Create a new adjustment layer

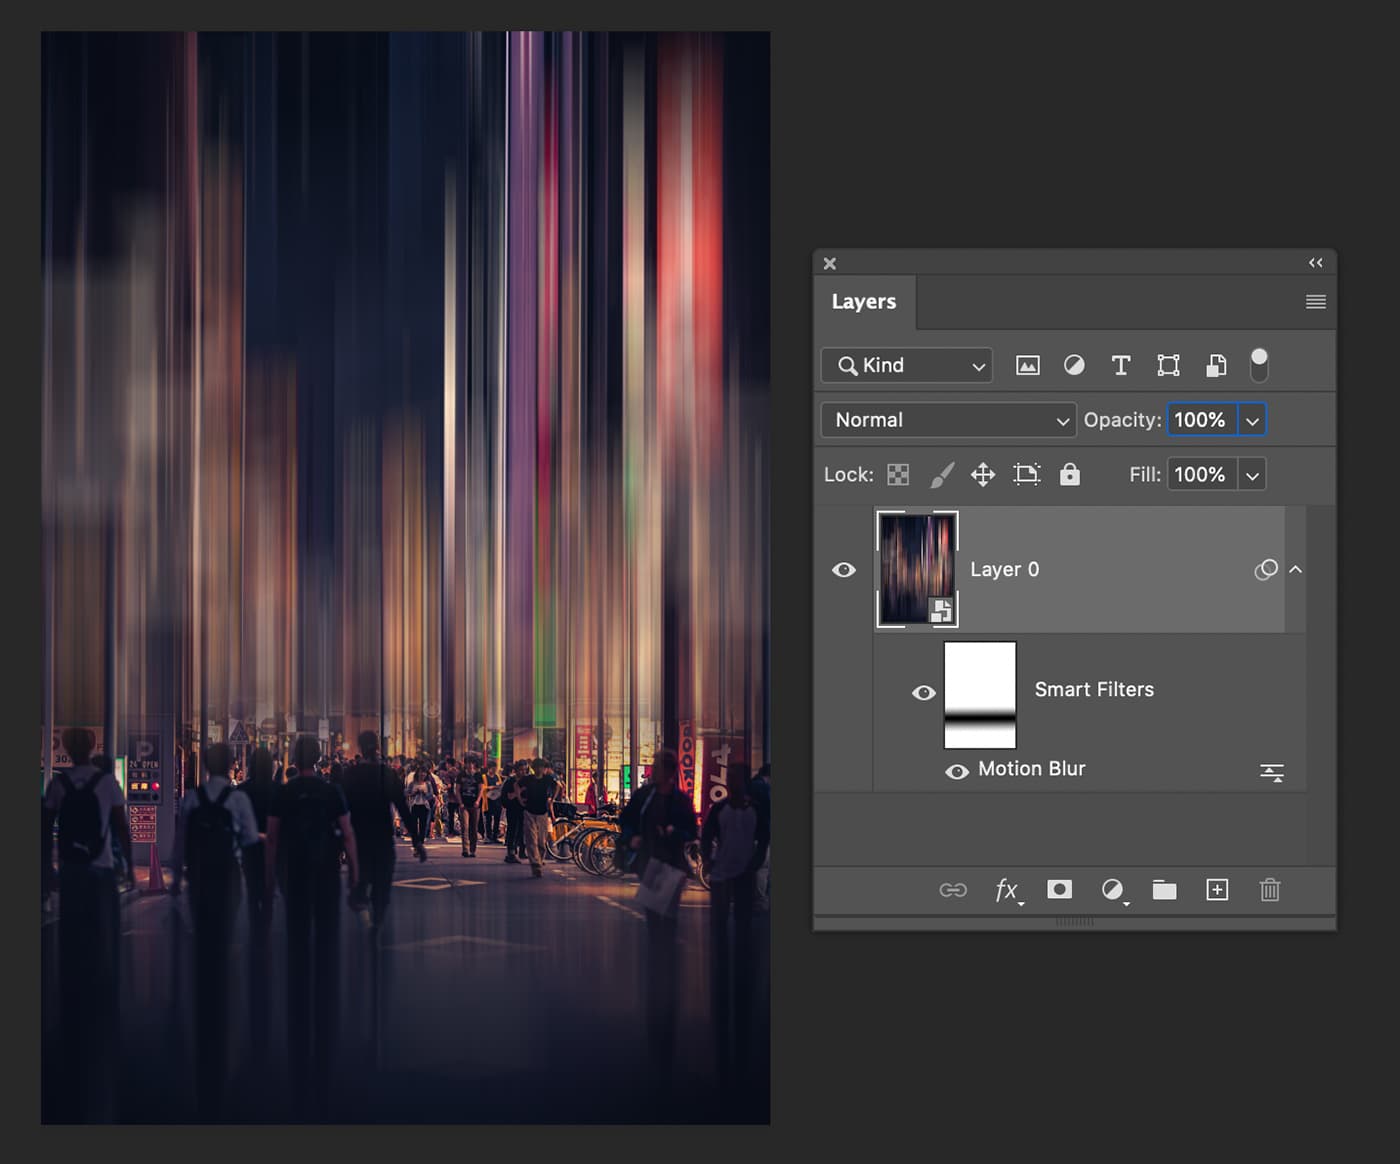pos(1113,889)
